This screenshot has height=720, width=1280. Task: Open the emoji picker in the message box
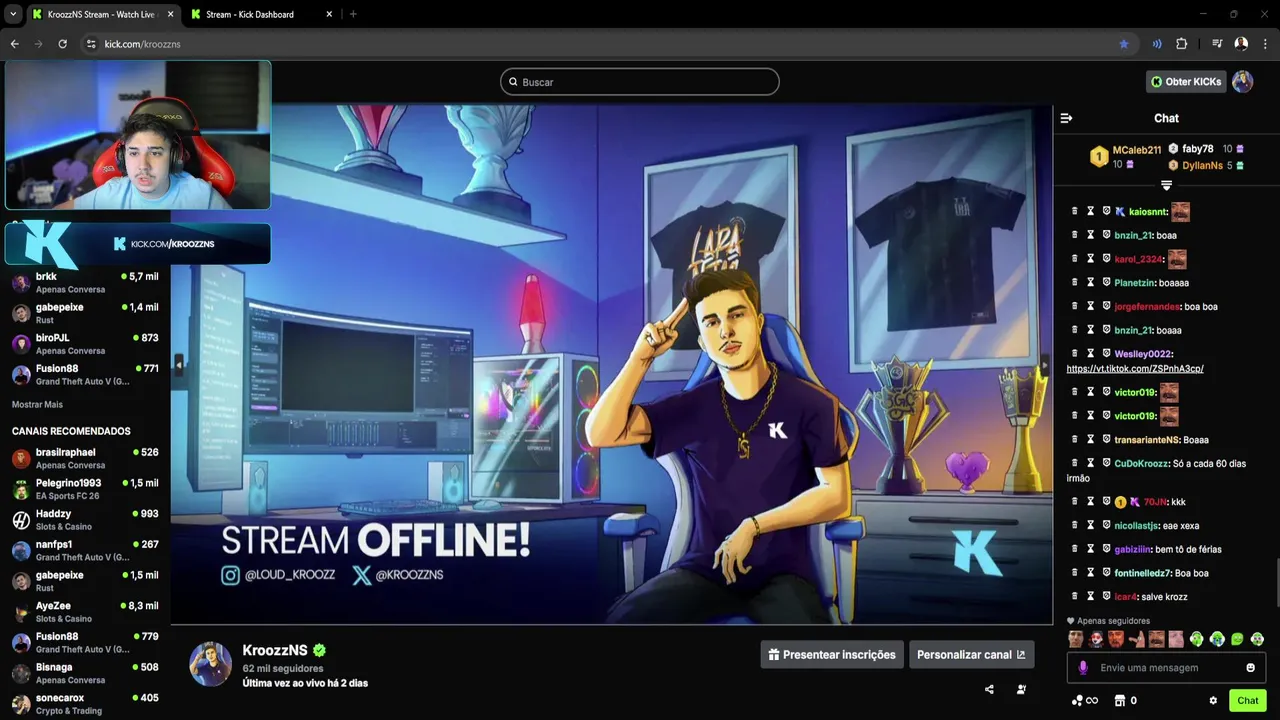tap(1250, 668)
